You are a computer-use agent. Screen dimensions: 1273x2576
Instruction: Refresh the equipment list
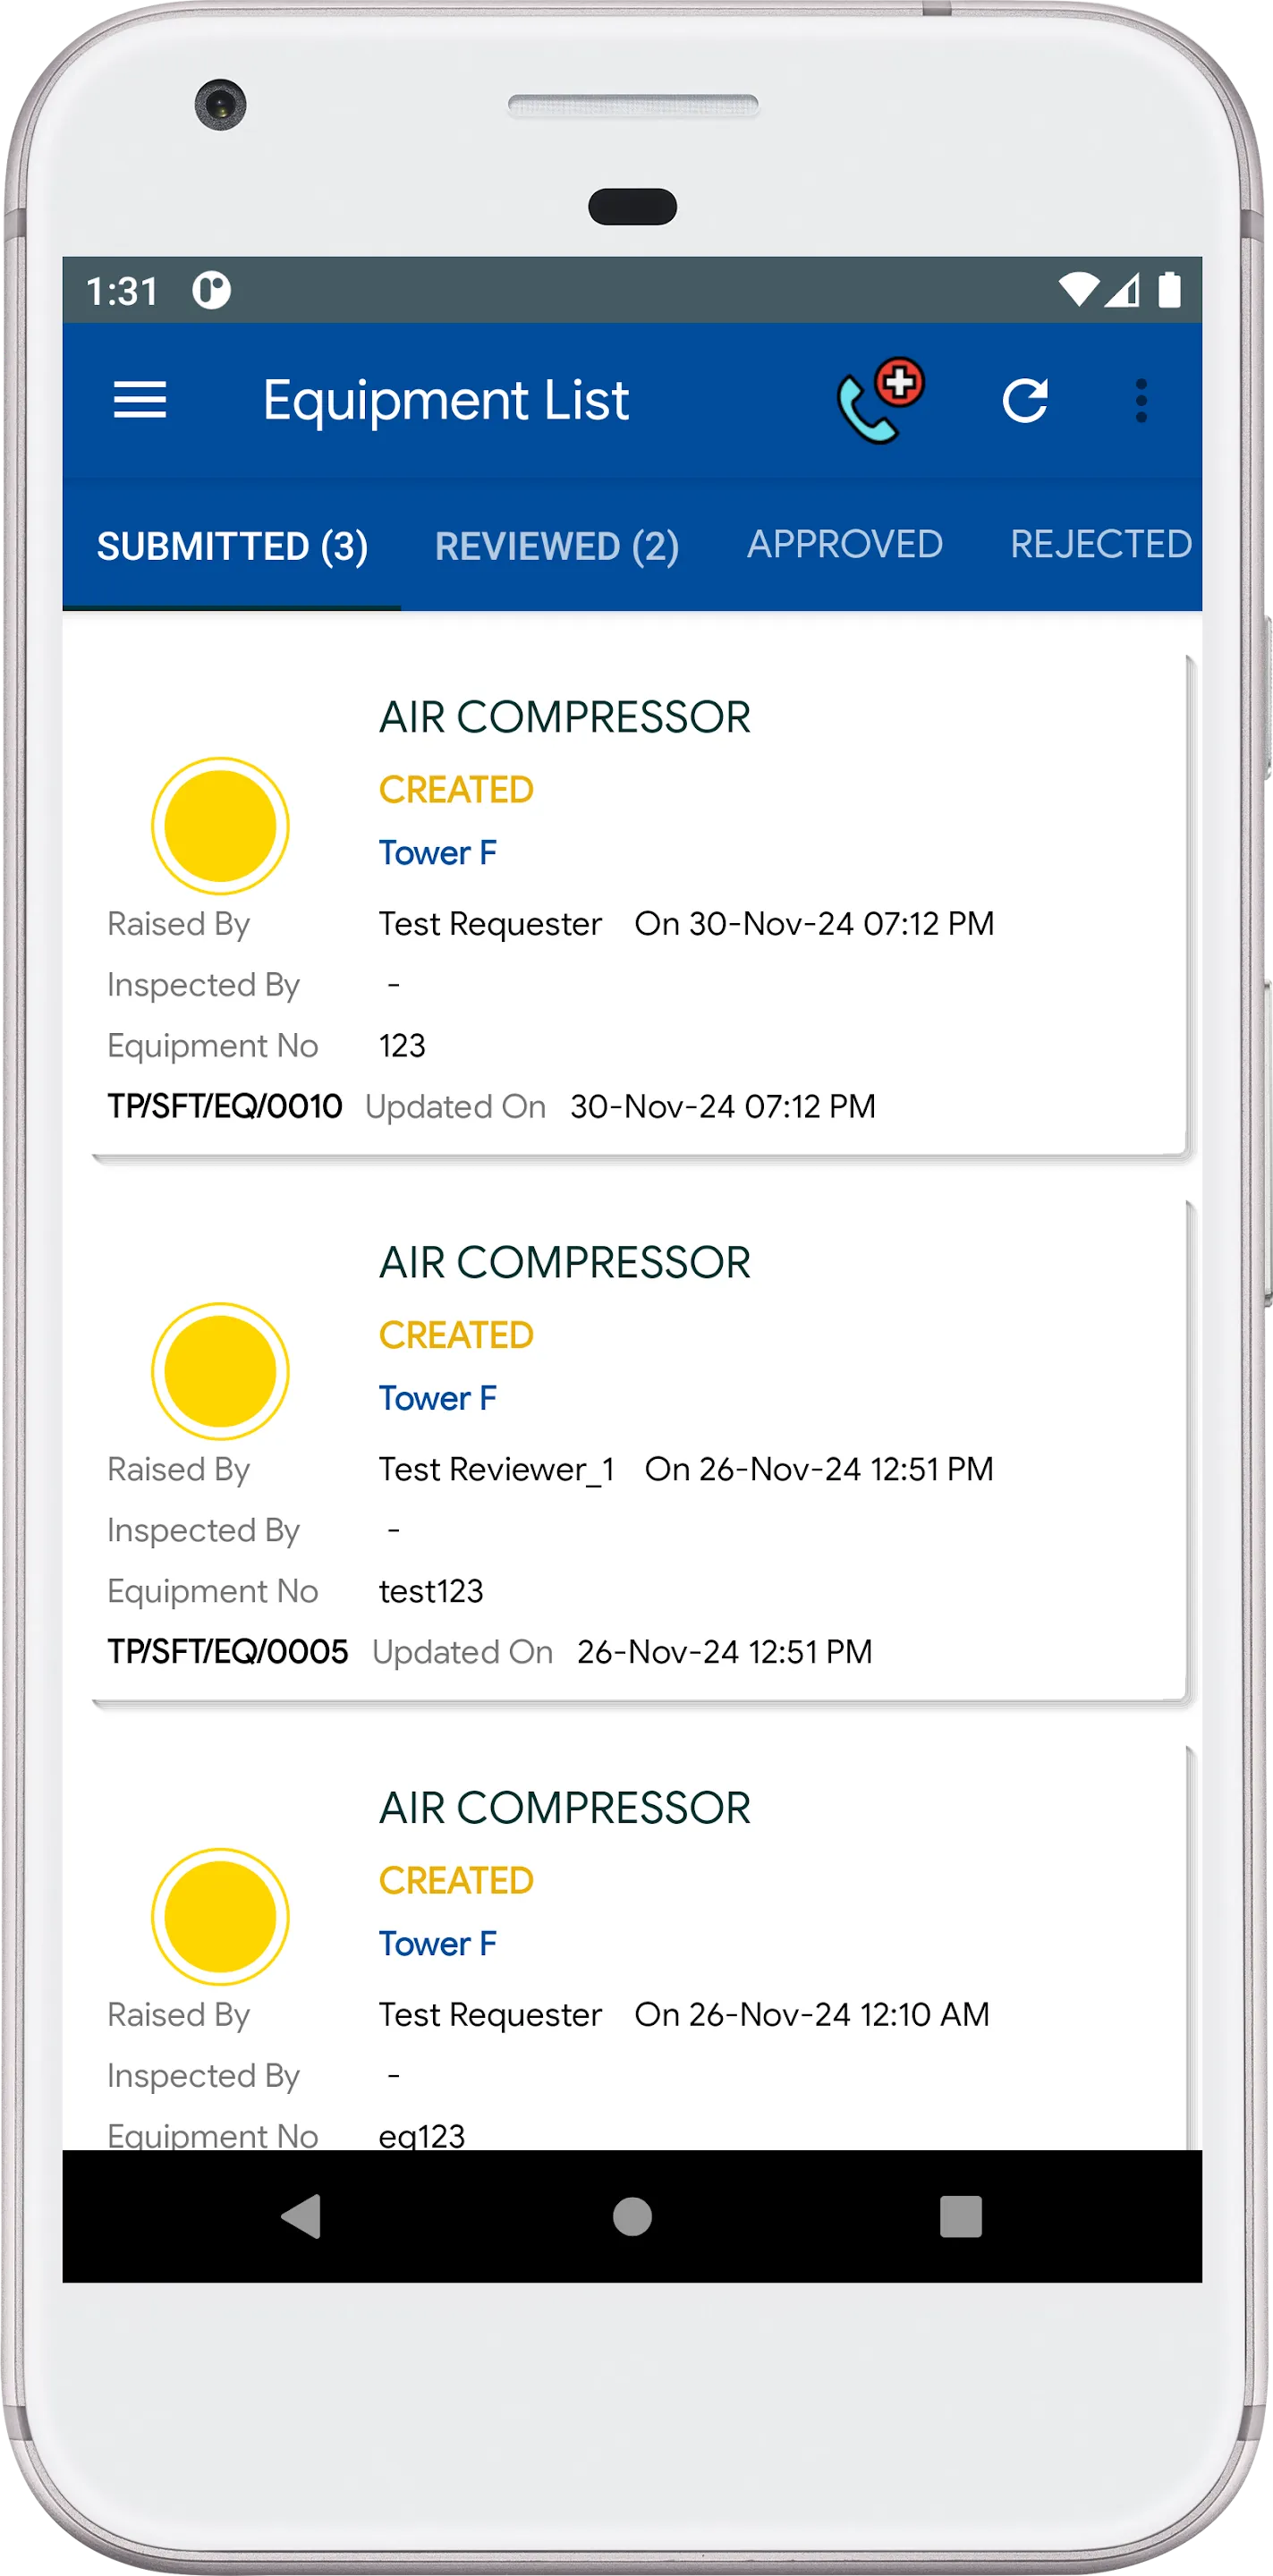tap(1025, 401)
